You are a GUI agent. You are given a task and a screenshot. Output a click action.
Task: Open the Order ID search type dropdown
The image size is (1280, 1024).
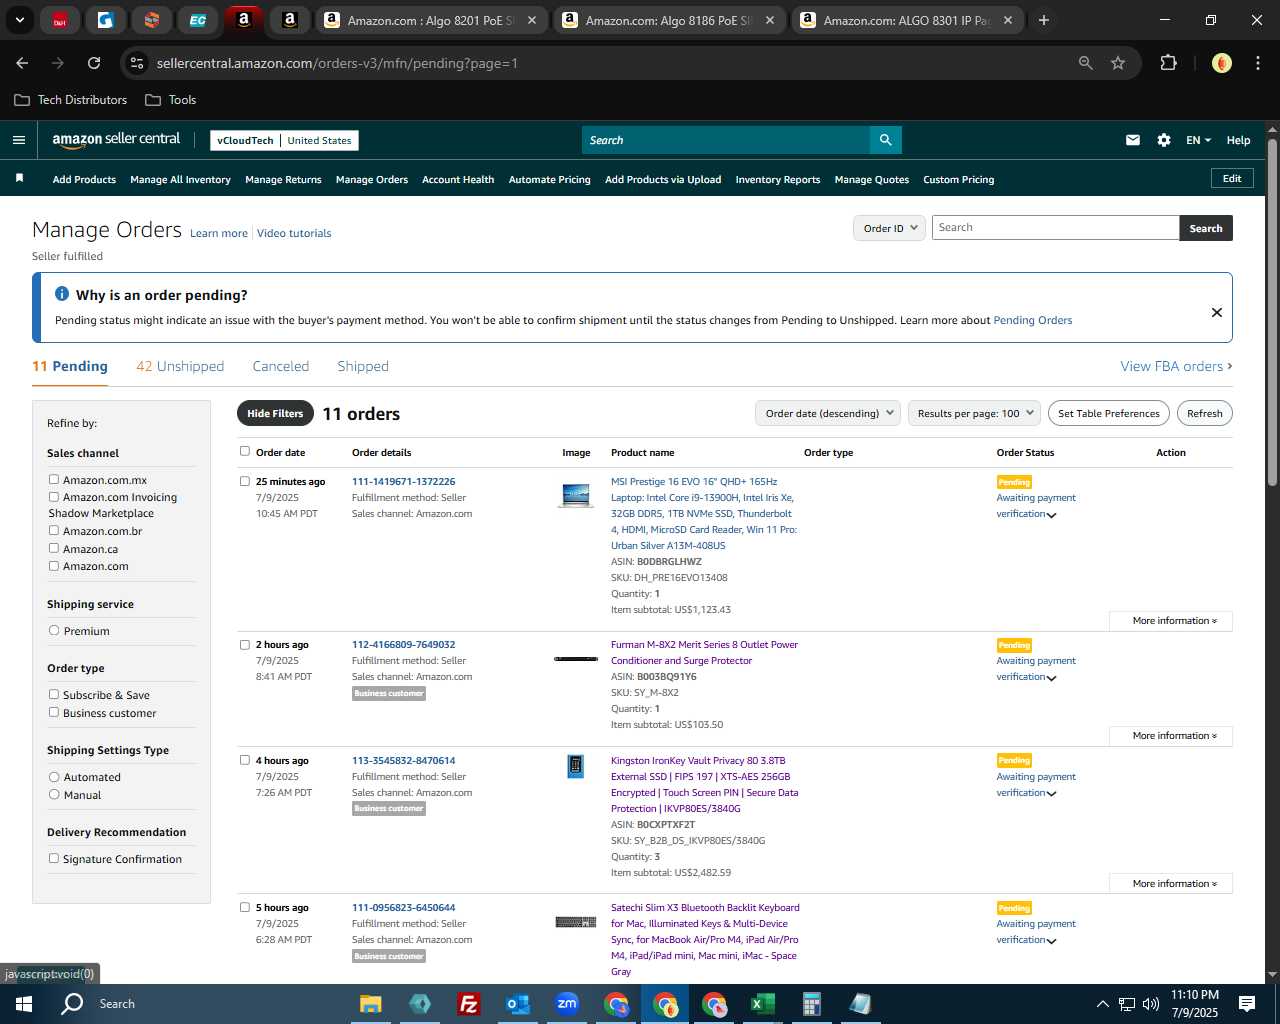pyautogui.click(x=889, y=228)
